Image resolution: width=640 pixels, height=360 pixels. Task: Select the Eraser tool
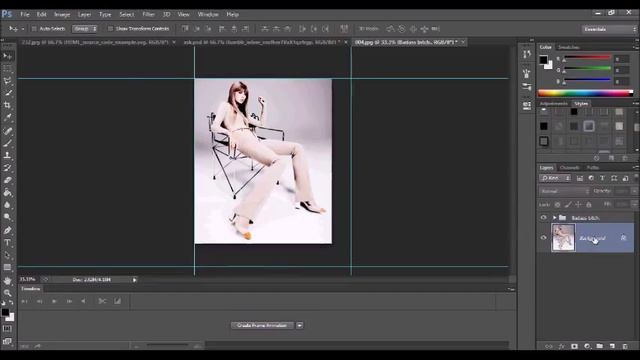click(7, 180)
